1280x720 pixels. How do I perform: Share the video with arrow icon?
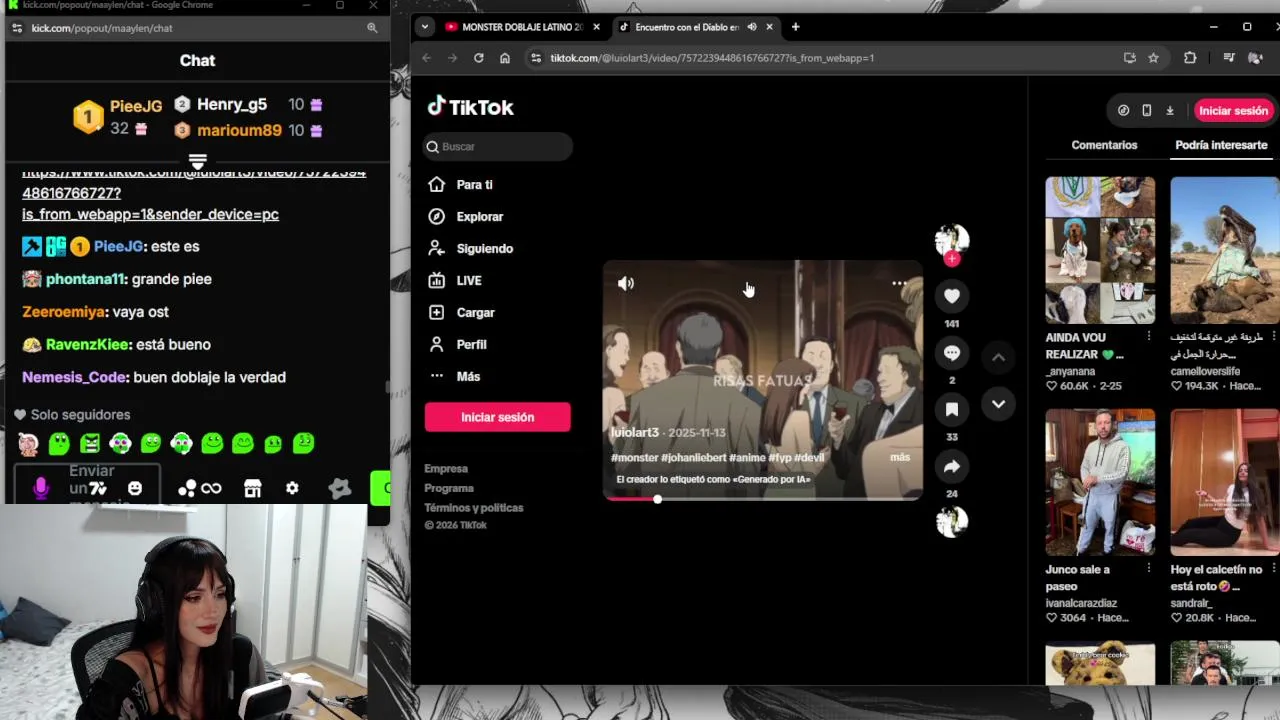pos(952,466)
